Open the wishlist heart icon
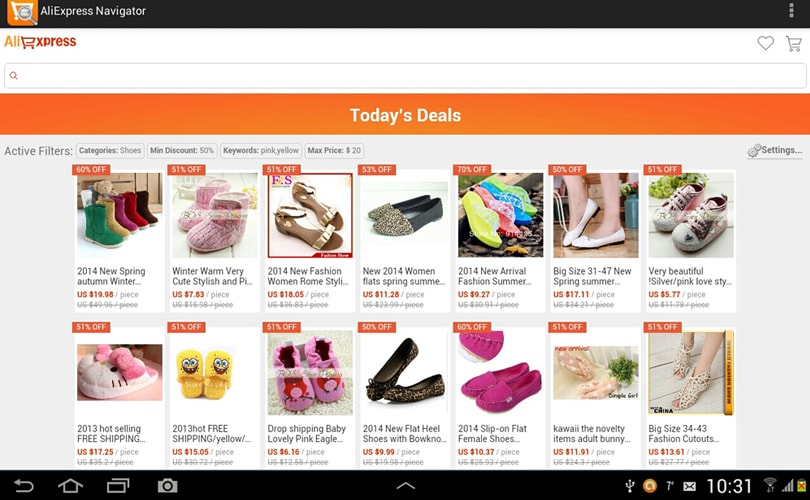Viewport: 810px width, 500px height. 765,43
